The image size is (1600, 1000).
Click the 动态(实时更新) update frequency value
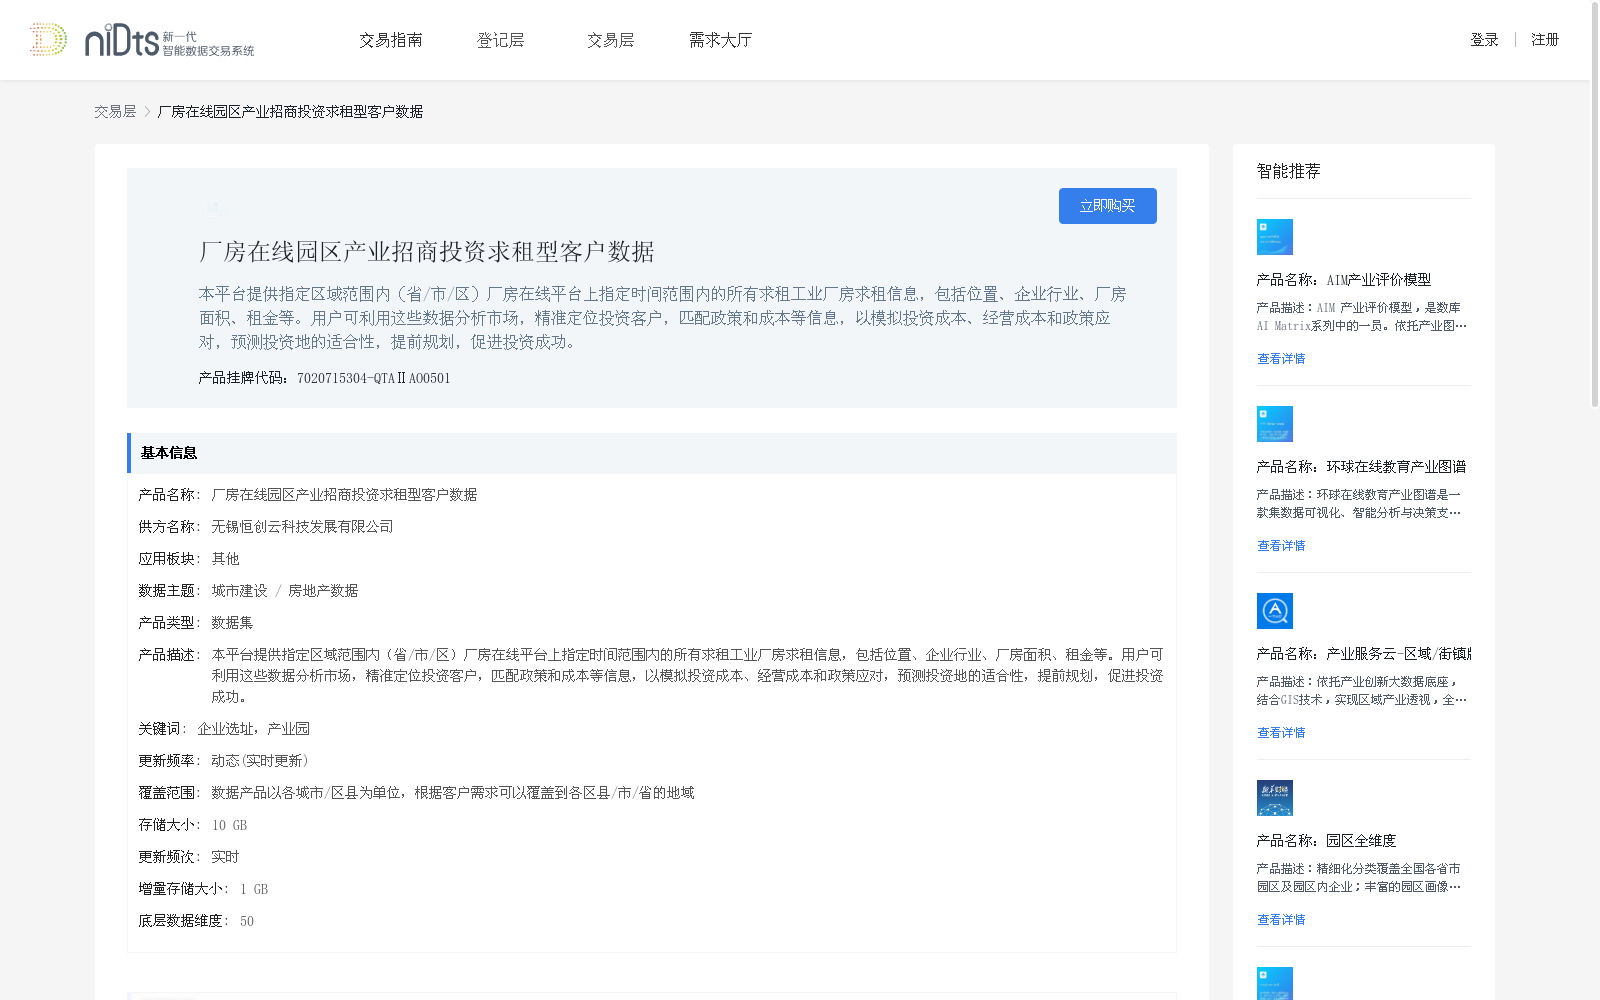click(x=260, y=761)
